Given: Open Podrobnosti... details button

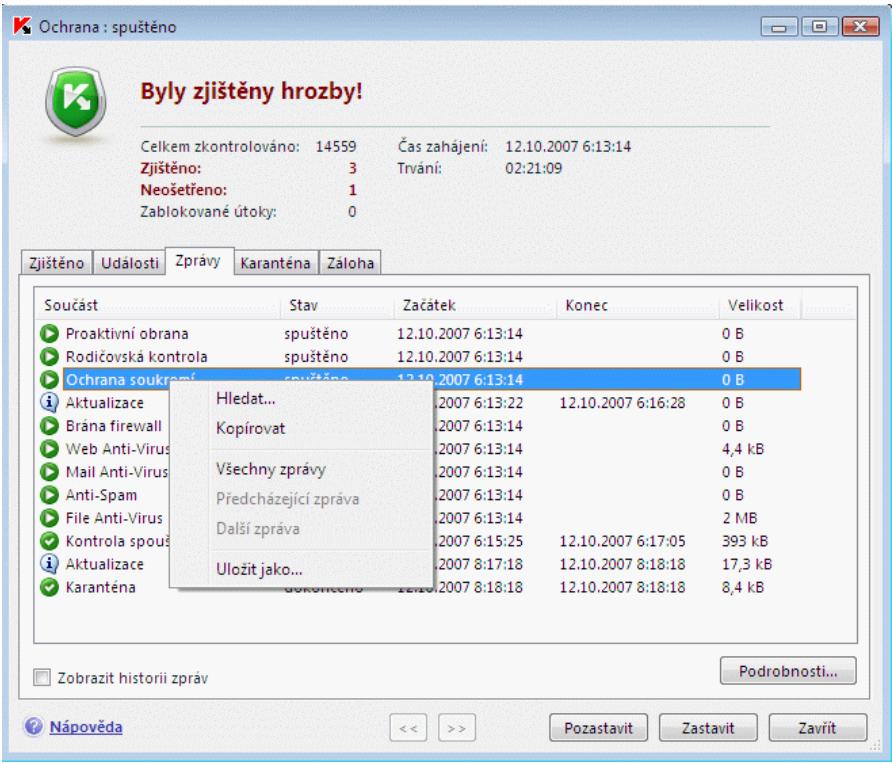Looking at the screenshot, I should click(788, 671).
